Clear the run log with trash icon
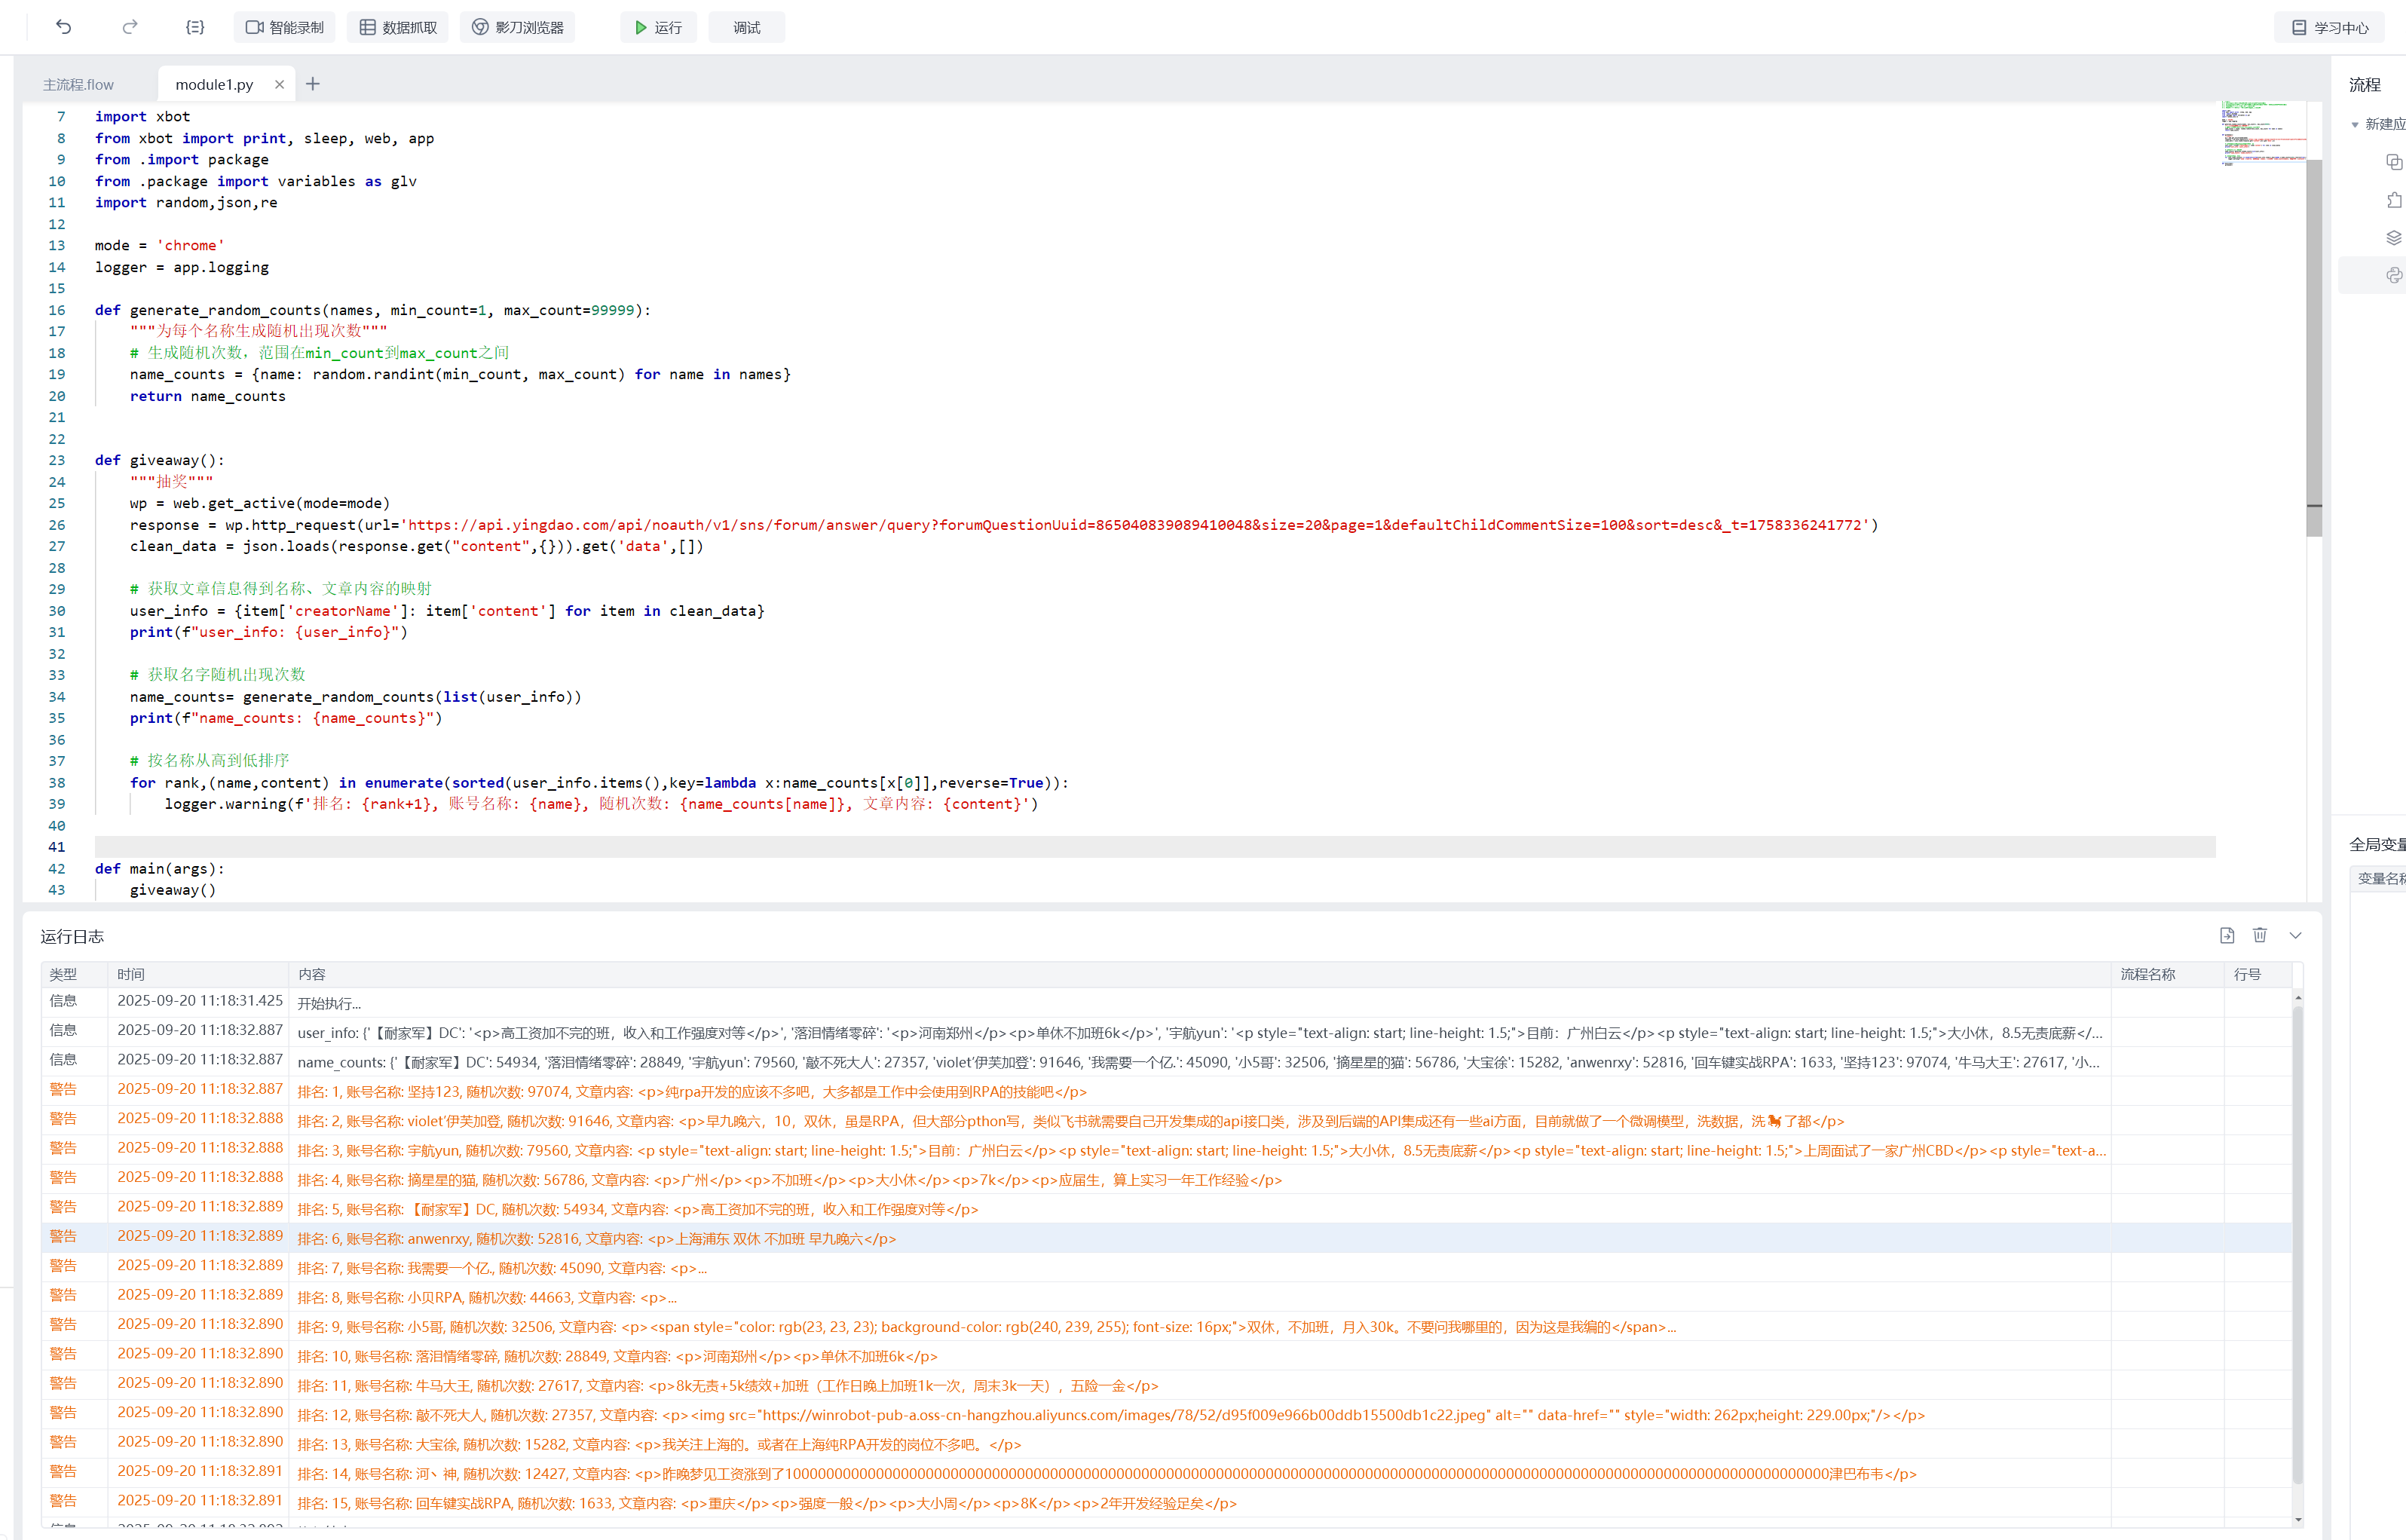2406x1540 pixels. (2260, 935)
